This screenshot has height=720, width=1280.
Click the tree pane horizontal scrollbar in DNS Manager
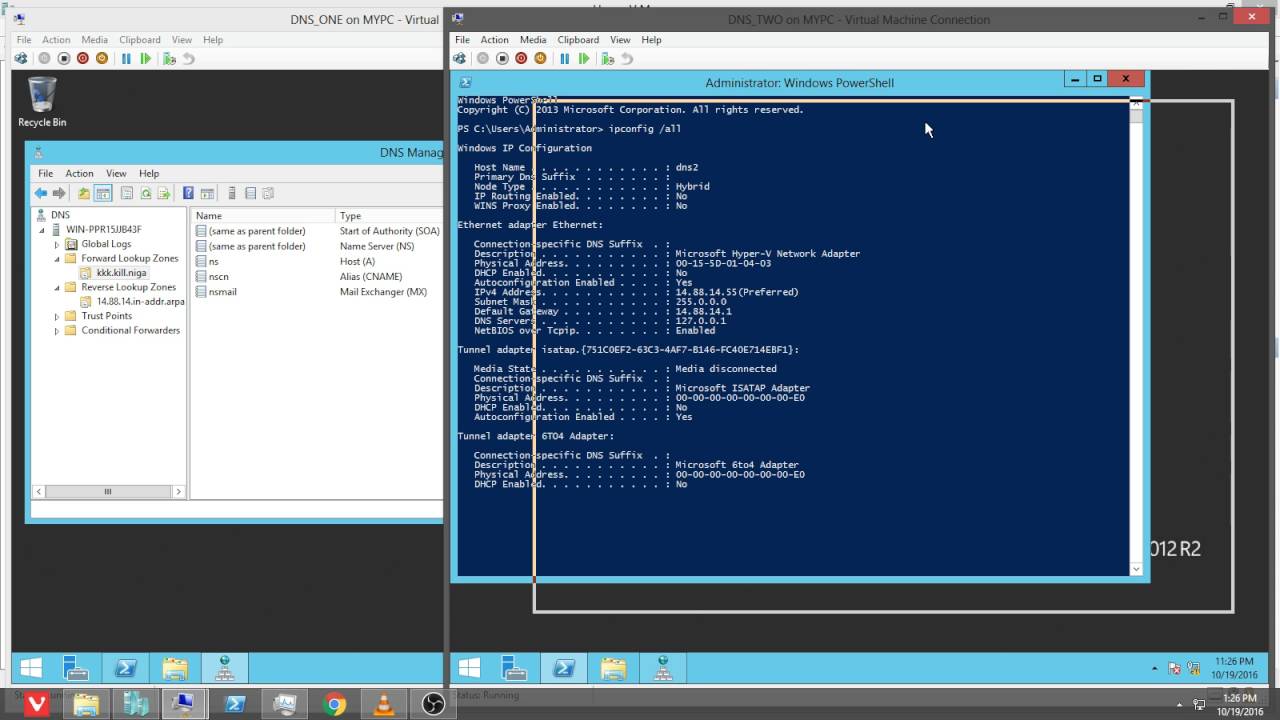click(108, 491)
